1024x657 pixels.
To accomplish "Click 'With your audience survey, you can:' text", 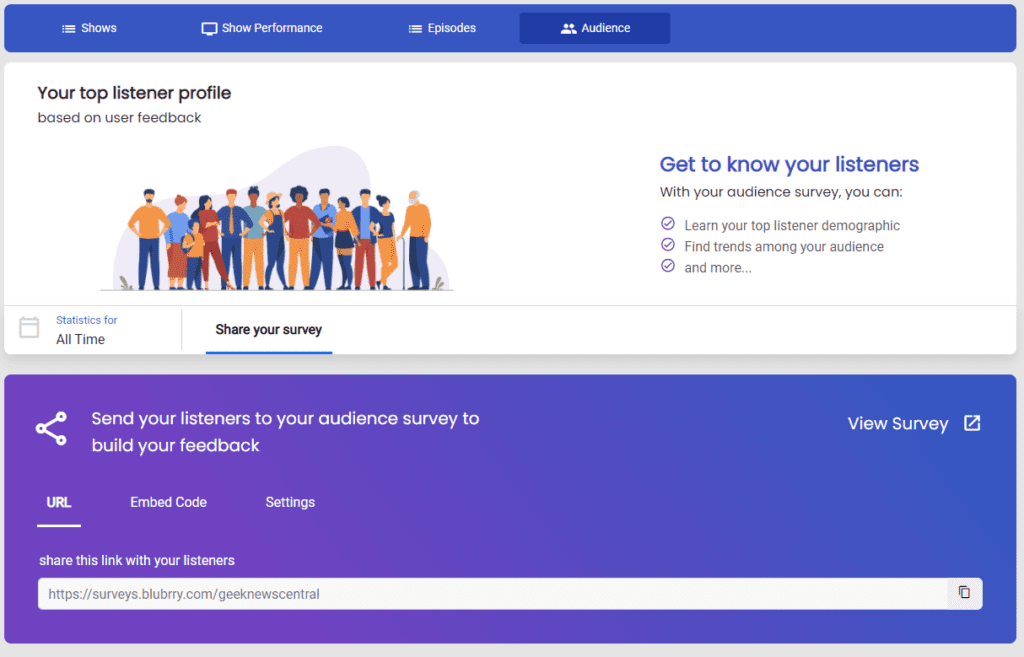I will coord(781,192).
